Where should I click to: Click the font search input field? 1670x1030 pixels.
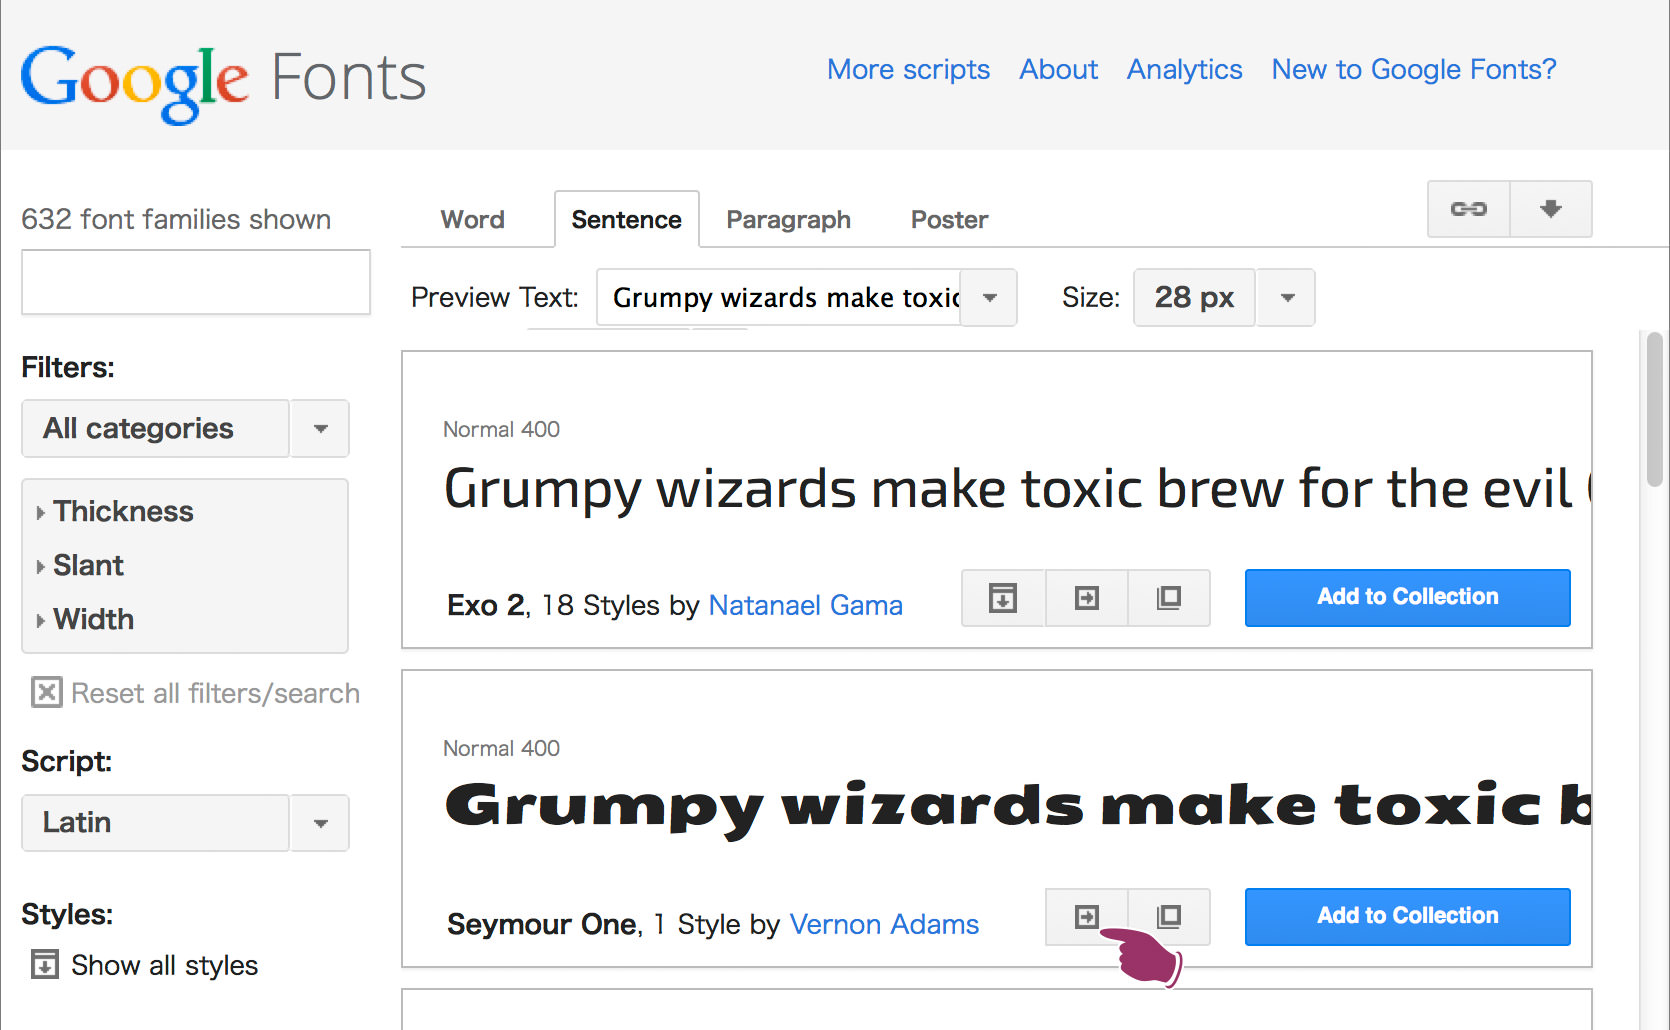196,282
